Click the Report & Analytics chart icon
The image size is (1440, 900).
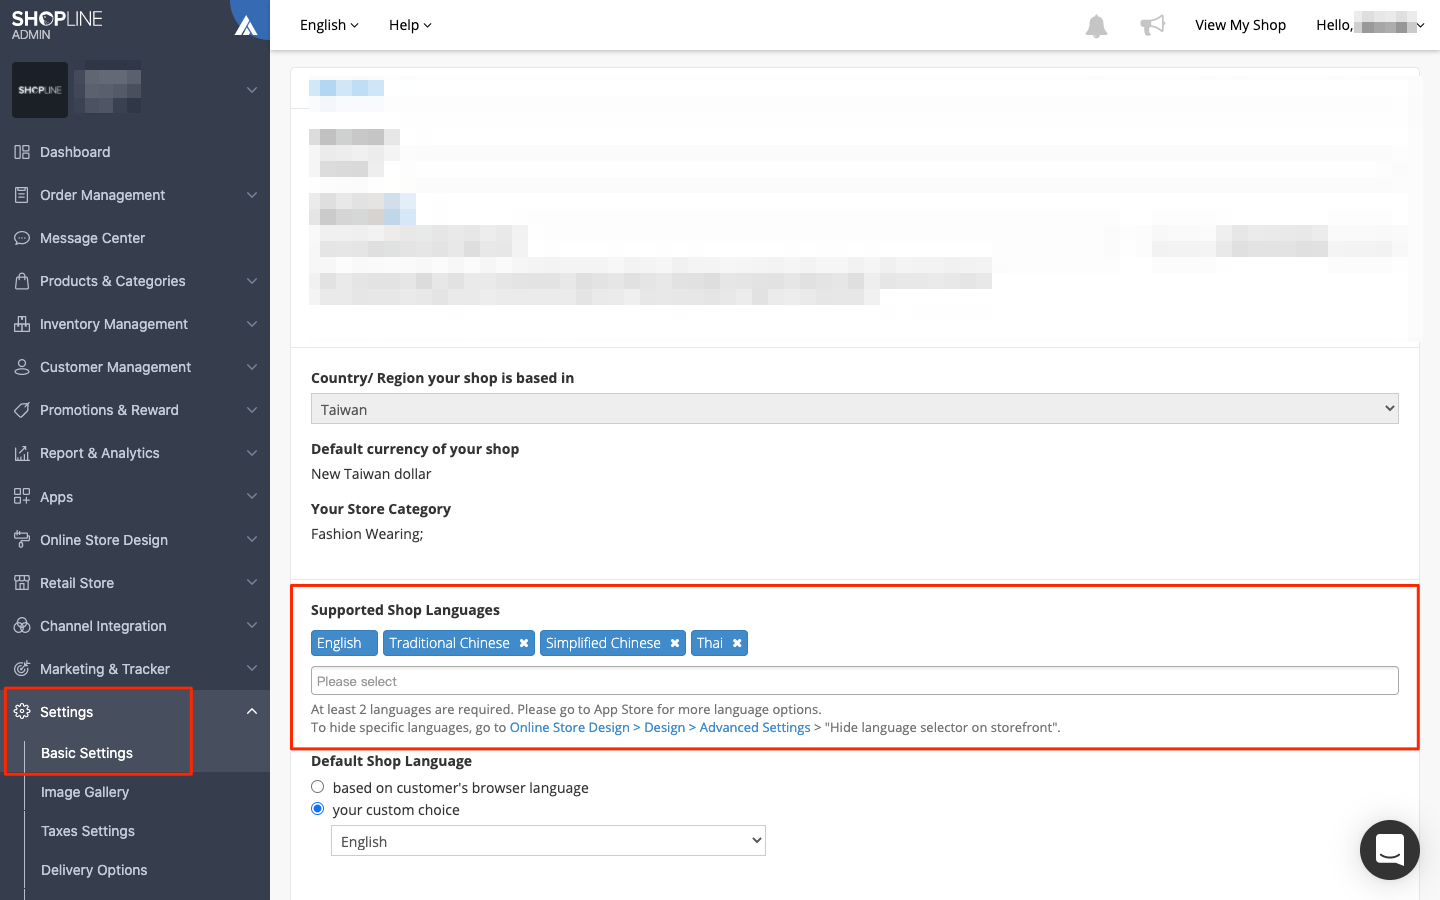click(22, 453)
